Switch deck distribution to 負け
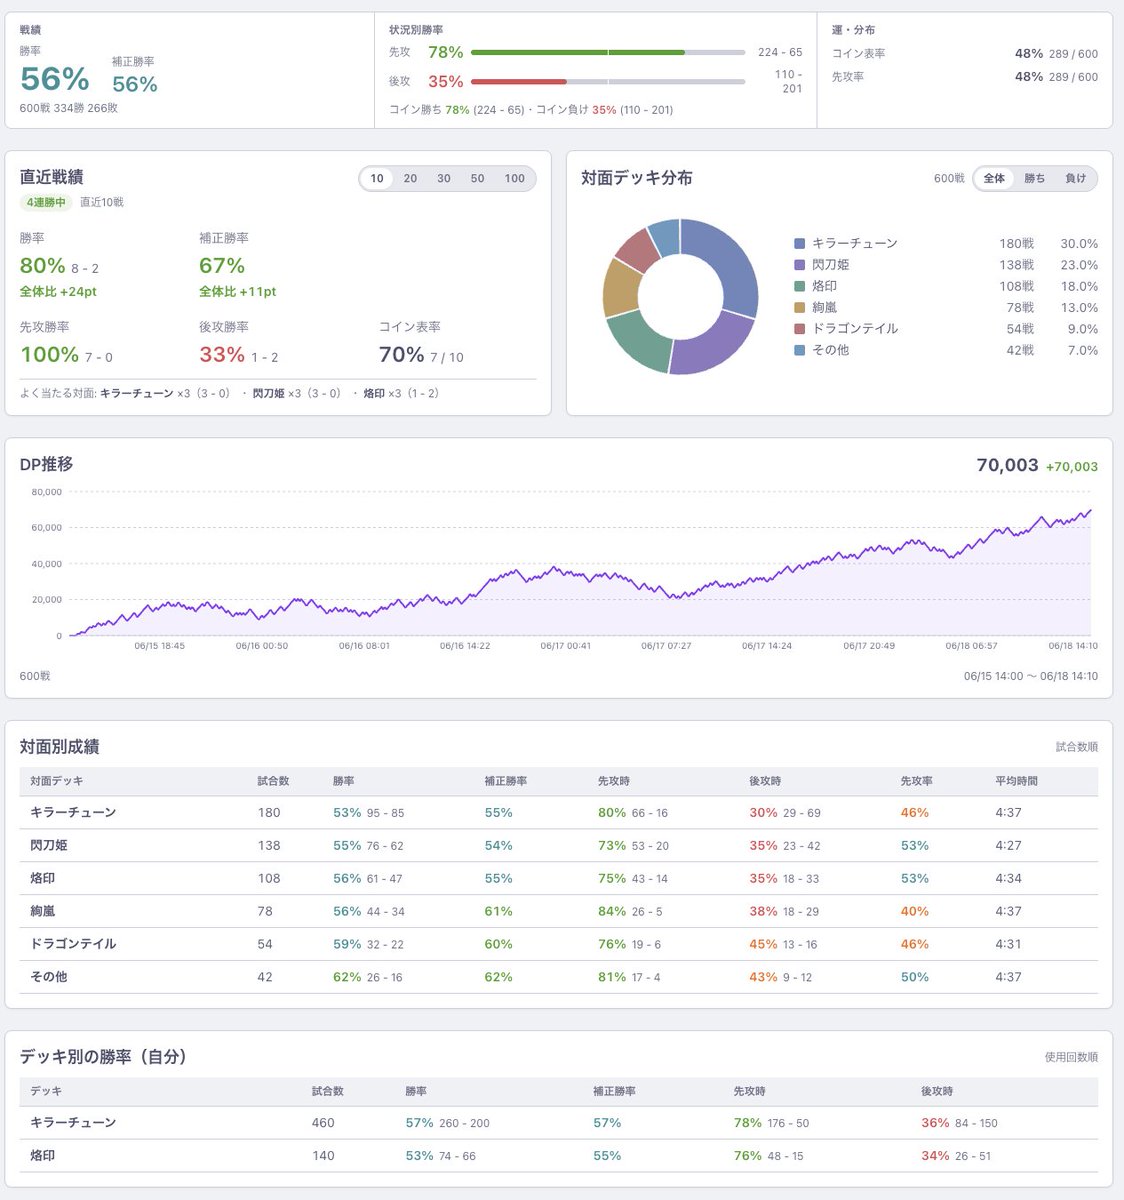 point(1076,178)
